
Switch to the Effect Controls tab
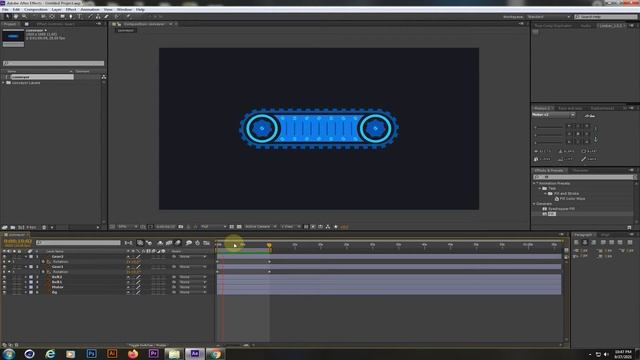pyautogui.click(x=55, y=24)
